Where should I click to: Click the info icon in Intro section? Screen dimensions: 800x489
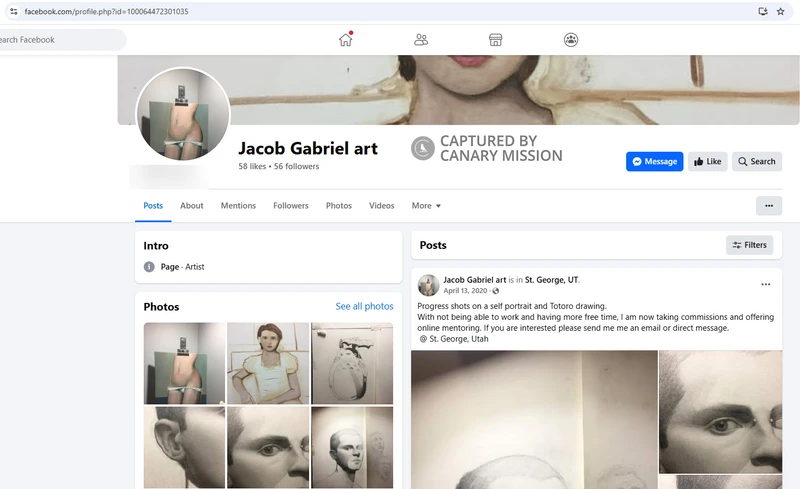click(149, 266)
